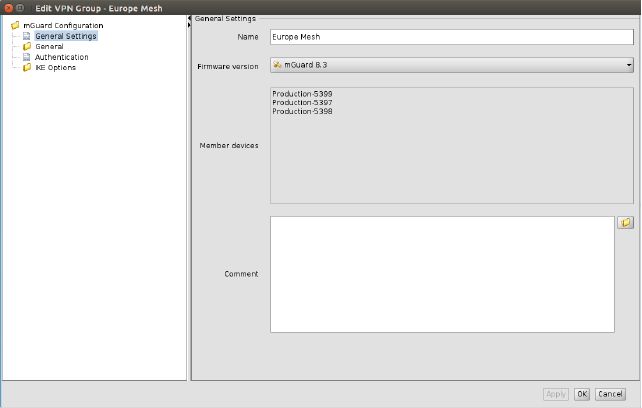Screen dimensions: 642x408
Task: Click the Authentication page icon in the tree
Action: (x=27, y=57)
